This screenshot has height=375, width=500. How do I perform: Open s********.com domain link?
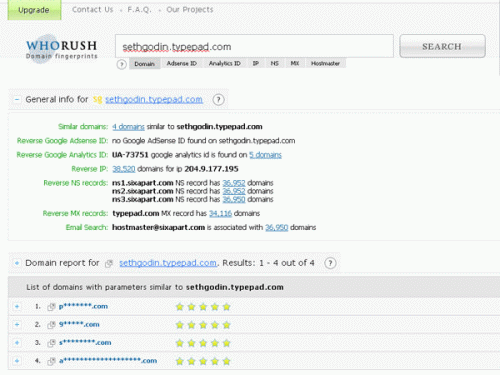(85, 342)
